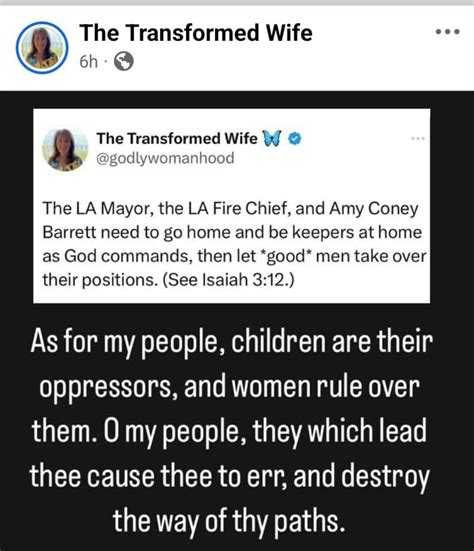Image resolution: width=474 pixels, height=551 pixels.
Task: Open the embedded tweet's avatar photo
Action: [65, 149]
